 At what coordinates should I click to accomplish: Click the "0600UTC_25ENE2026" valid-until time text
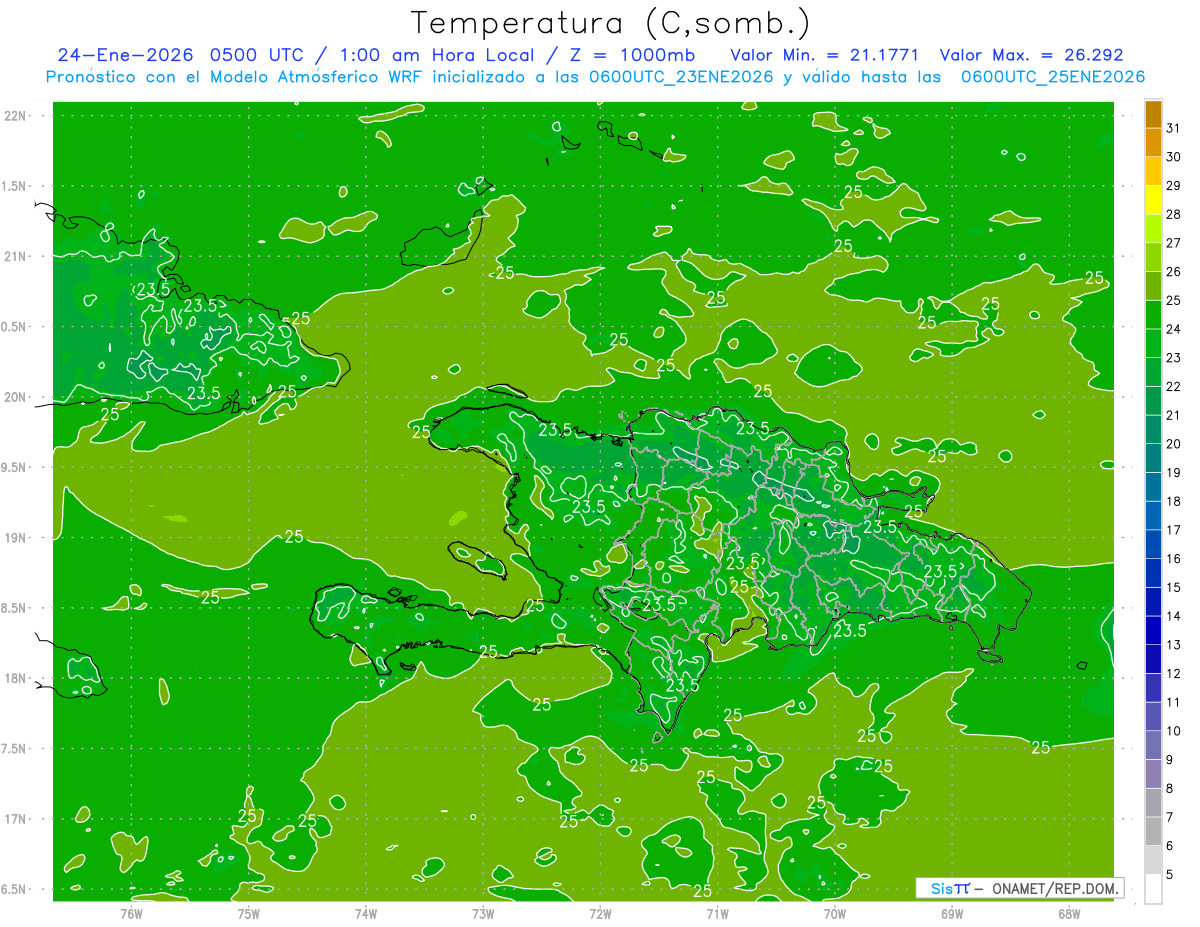tap(1052, 77)
